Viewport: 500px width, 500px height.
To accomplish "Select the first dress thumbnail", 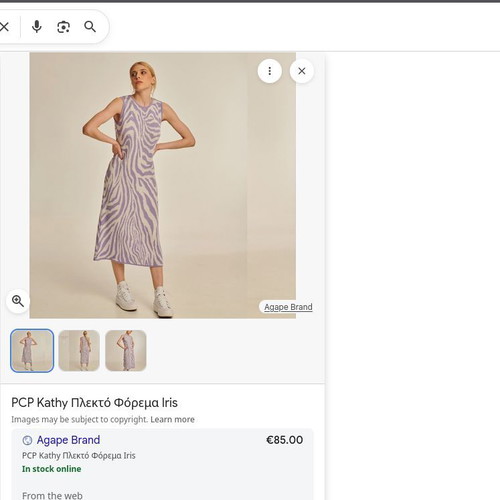I will click(x=32, y=351).
